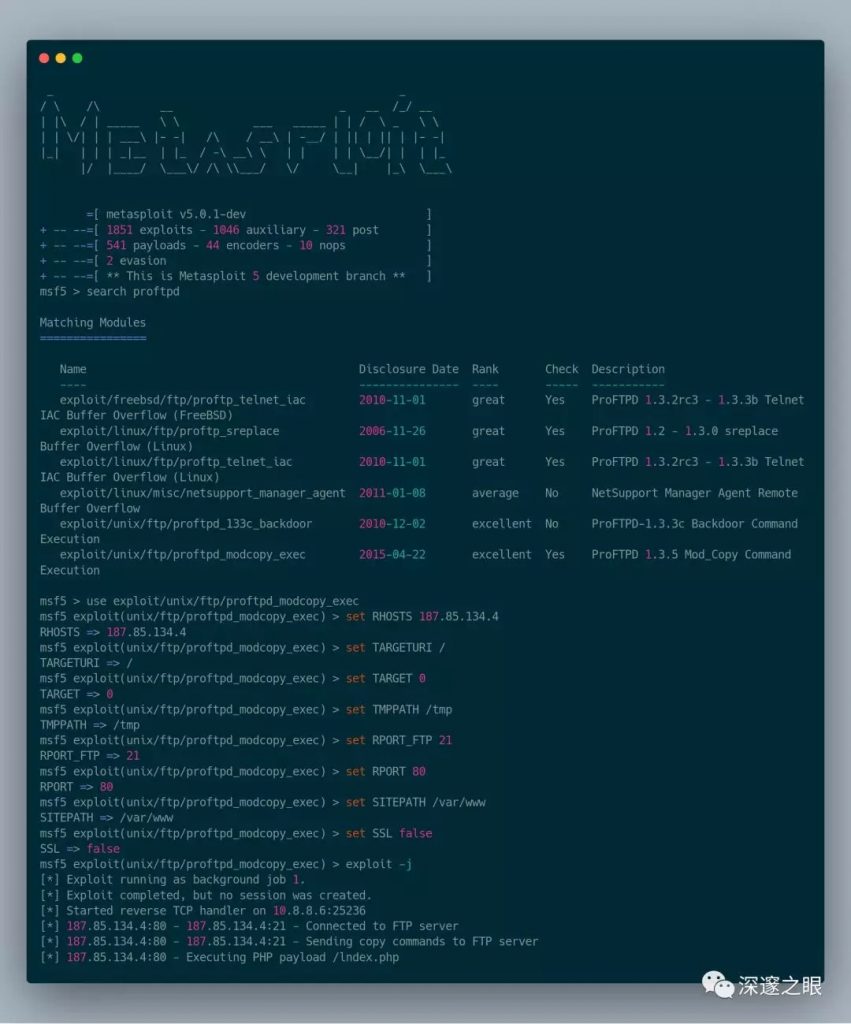
Task: Click the 'exploit -j' command
Action: [x=379, y=864]
